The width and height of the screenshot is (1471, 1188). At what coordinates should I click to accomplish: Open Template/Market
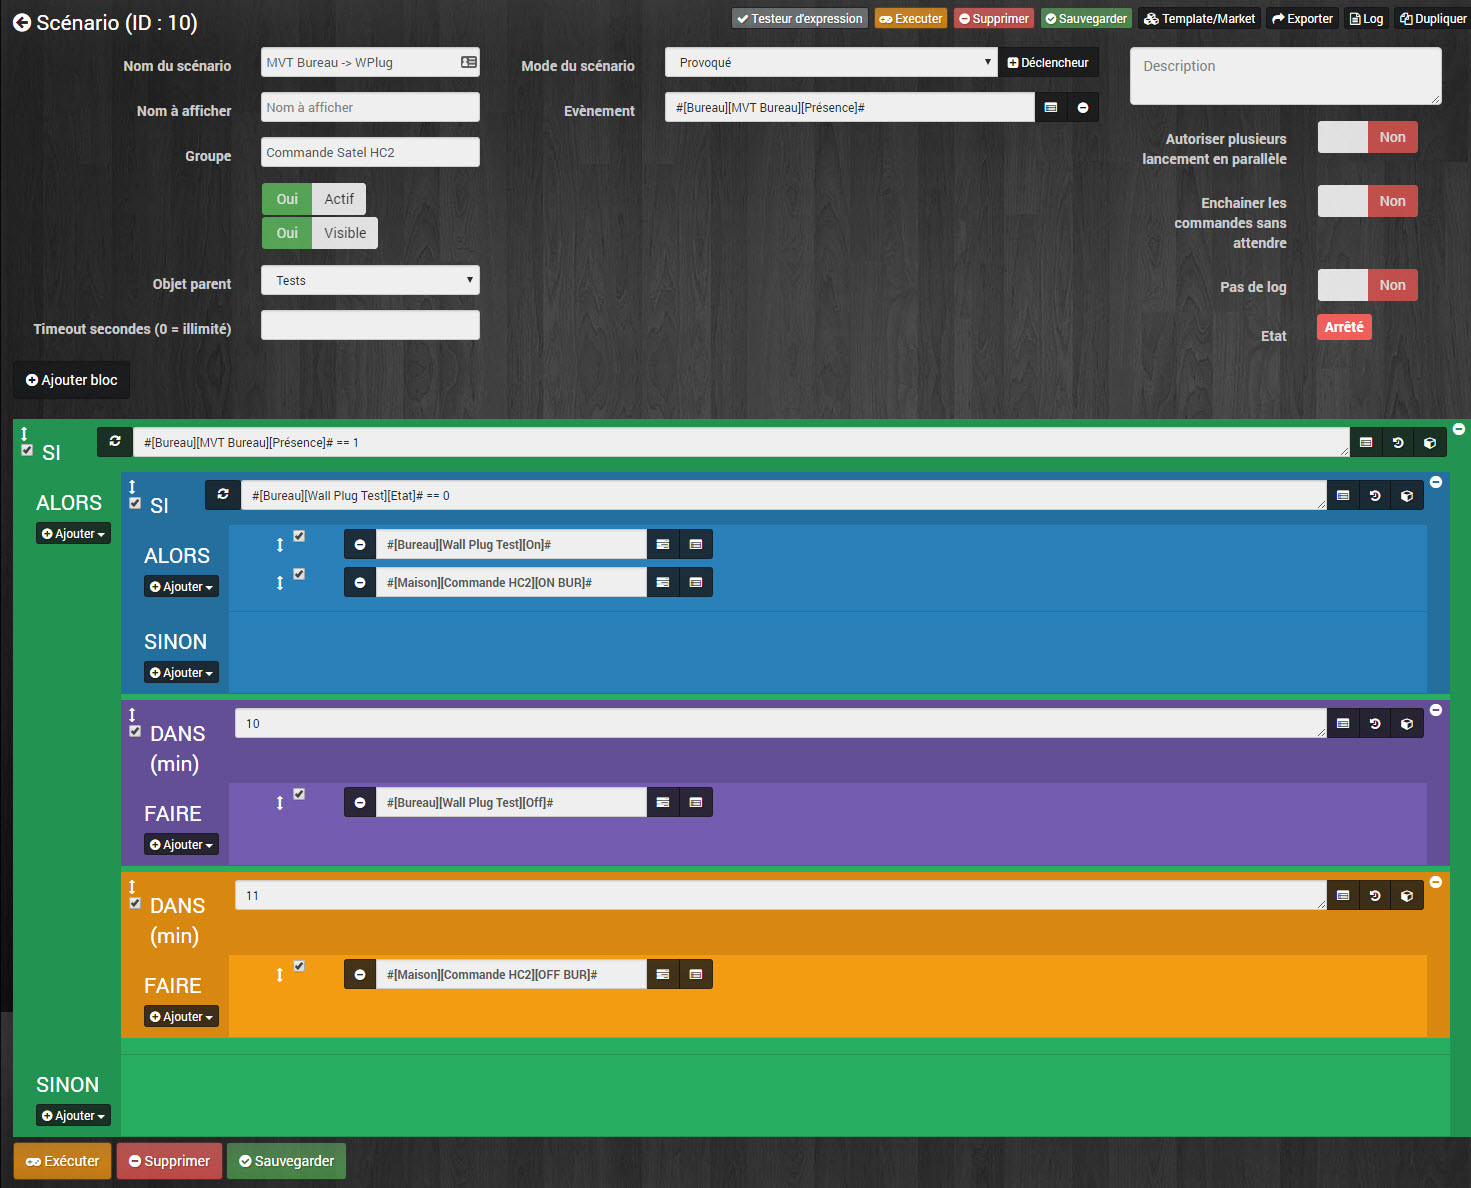(1199, 18)
